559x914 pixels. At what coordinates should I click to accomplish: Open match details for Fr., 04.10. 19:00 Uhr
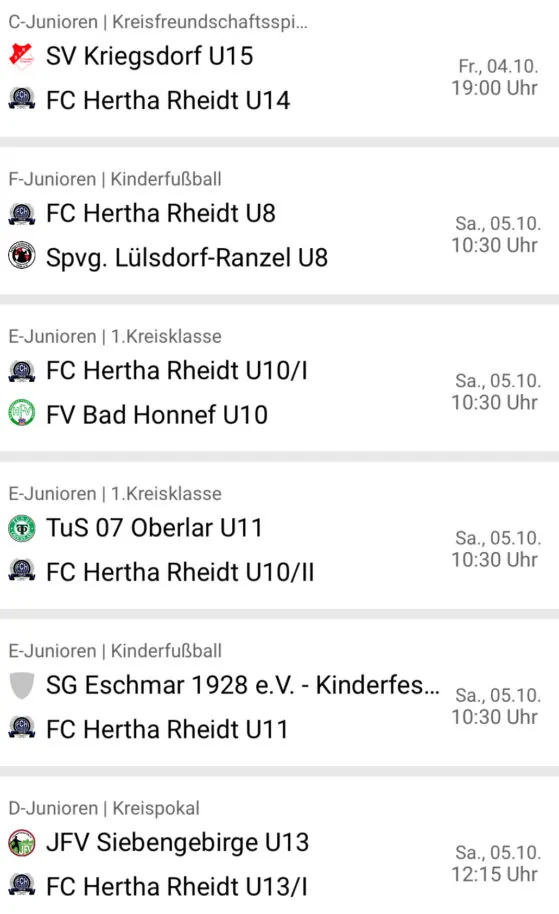click(495, 77)
